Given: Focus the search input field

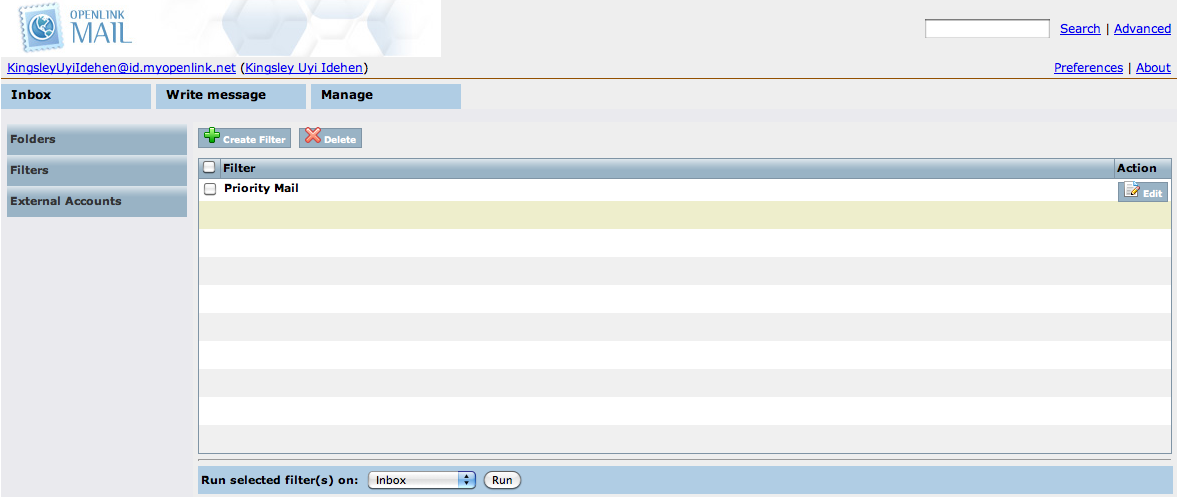Looking at the screenshot, I should pyautogui.click(x=987, y=29).
